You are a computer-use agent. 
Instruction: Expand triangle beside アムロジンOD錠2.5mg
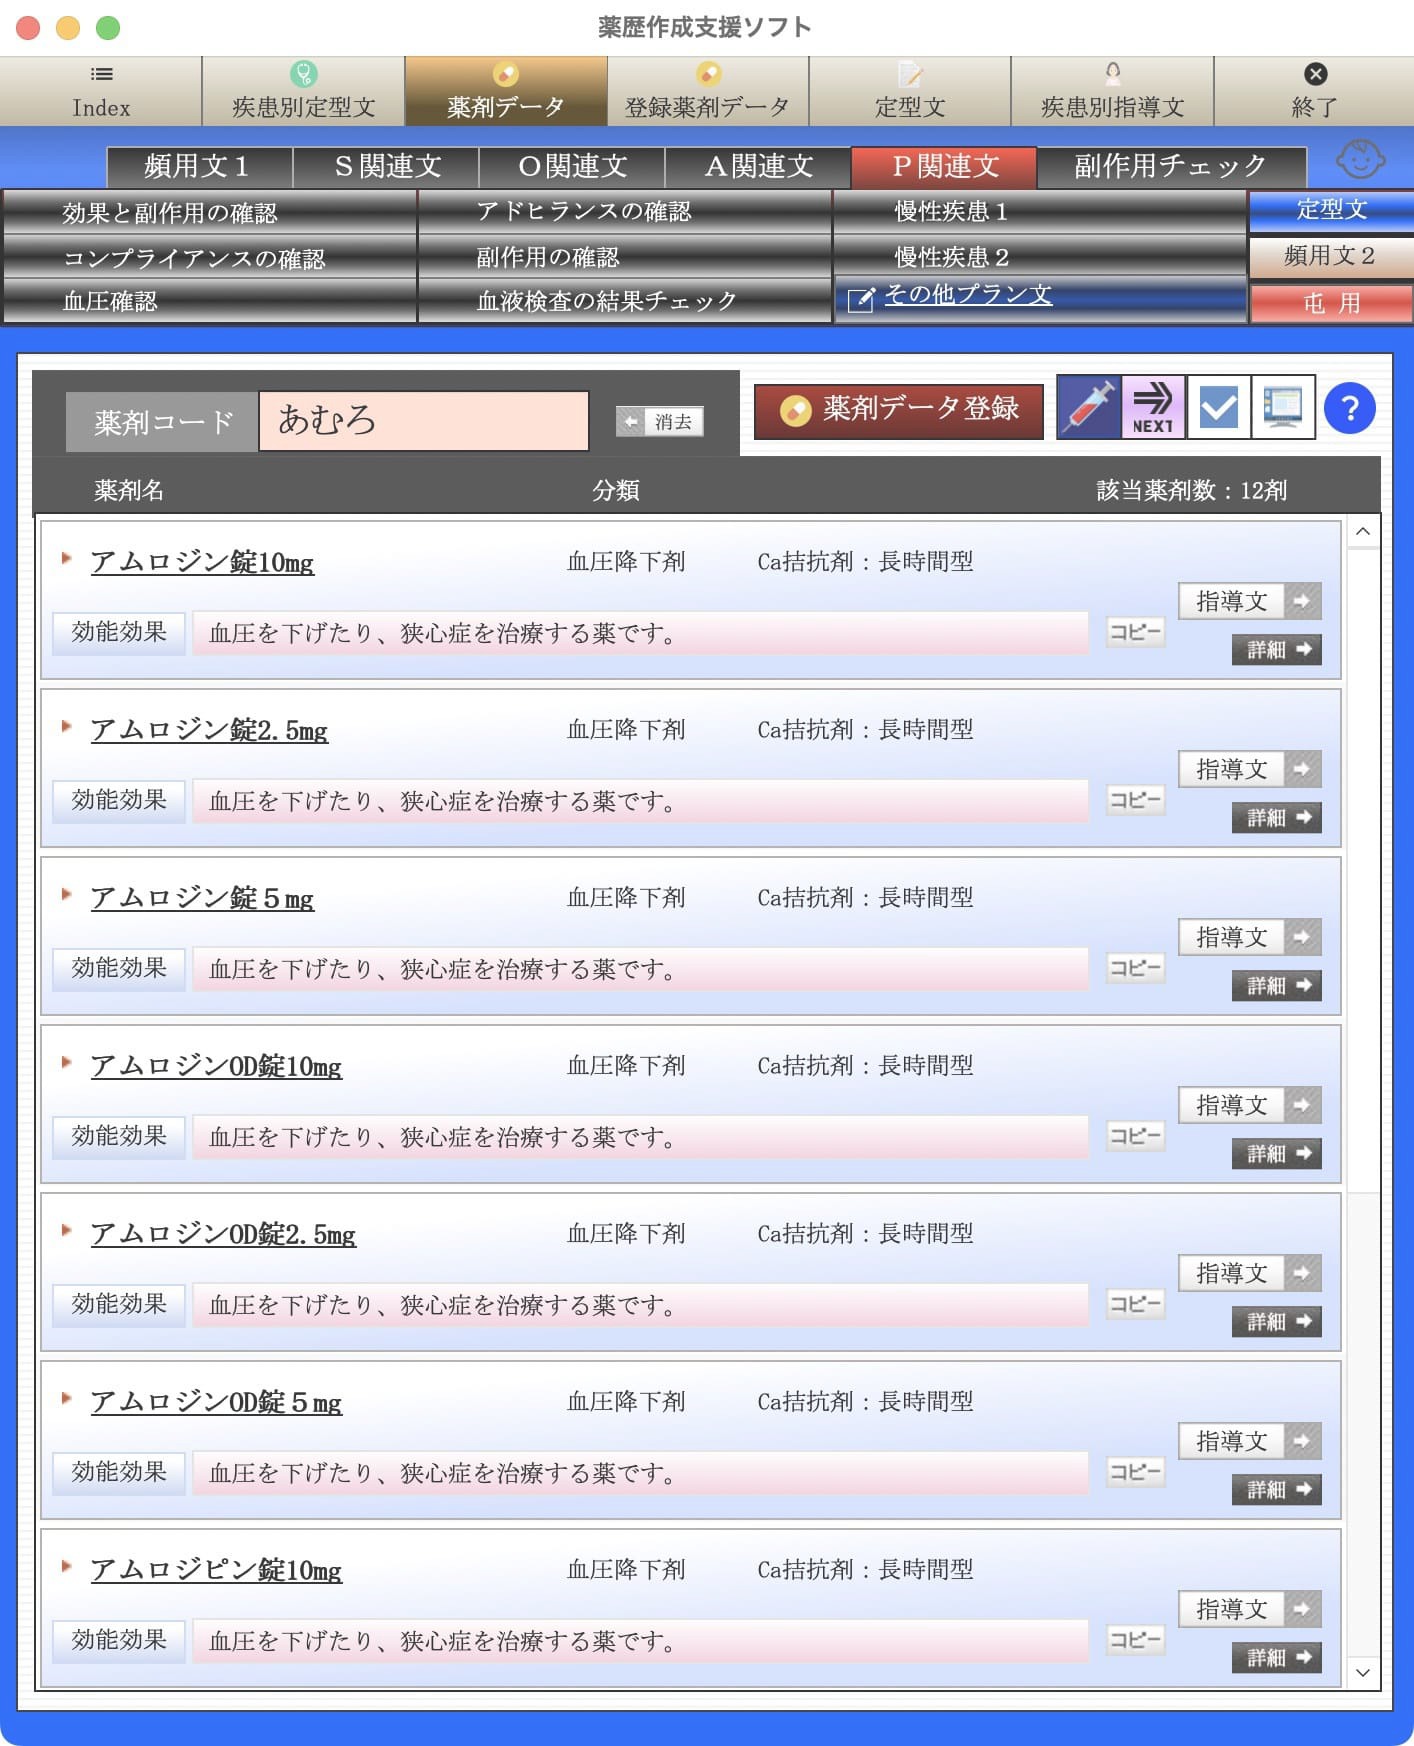pyautogui.click(x=66, y=1231)
